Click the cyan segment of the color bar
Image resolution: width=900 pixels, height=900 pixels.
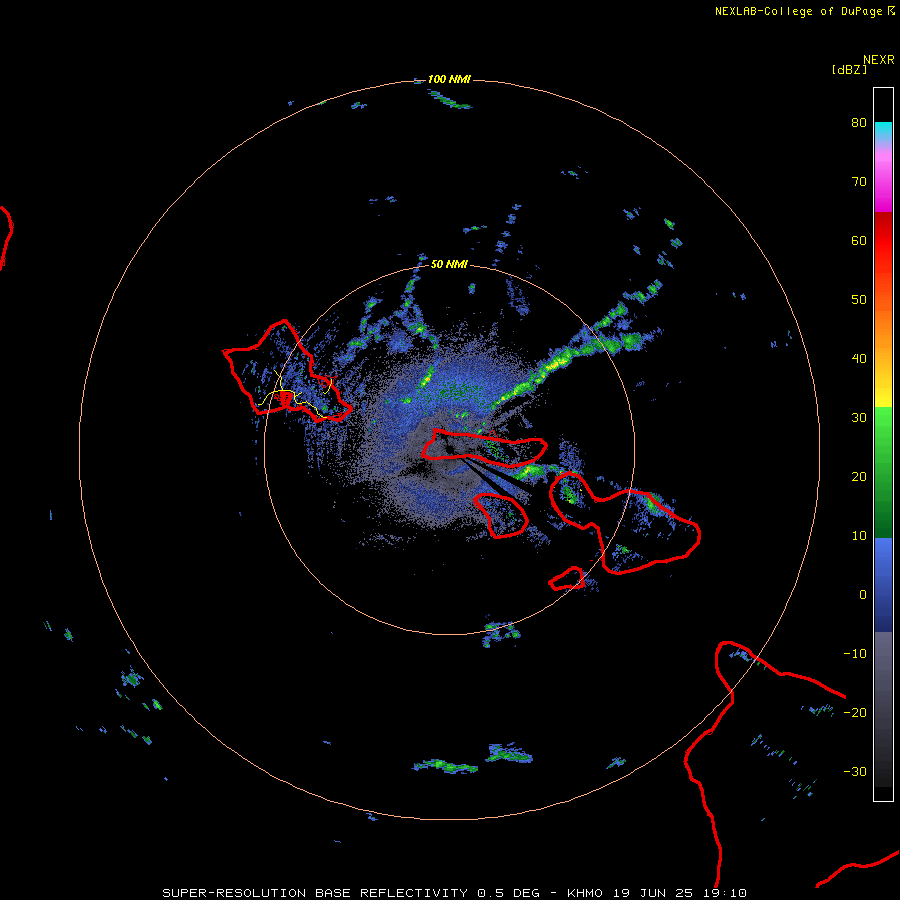(883, 131)
